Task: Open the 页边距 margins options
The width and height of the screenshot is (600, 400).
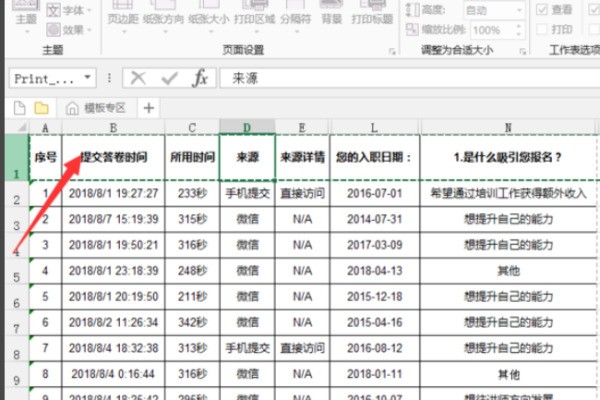Action: 123,15
